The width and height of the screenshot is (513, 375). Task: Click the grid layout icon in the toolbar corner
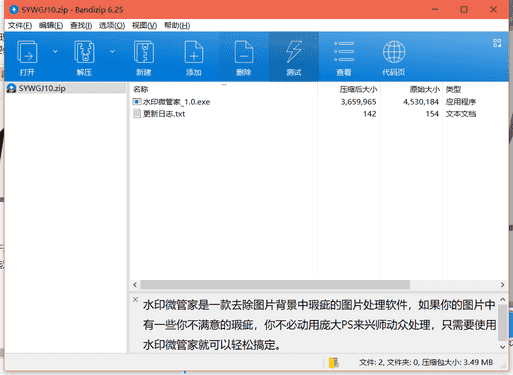(x=497, y=43)
